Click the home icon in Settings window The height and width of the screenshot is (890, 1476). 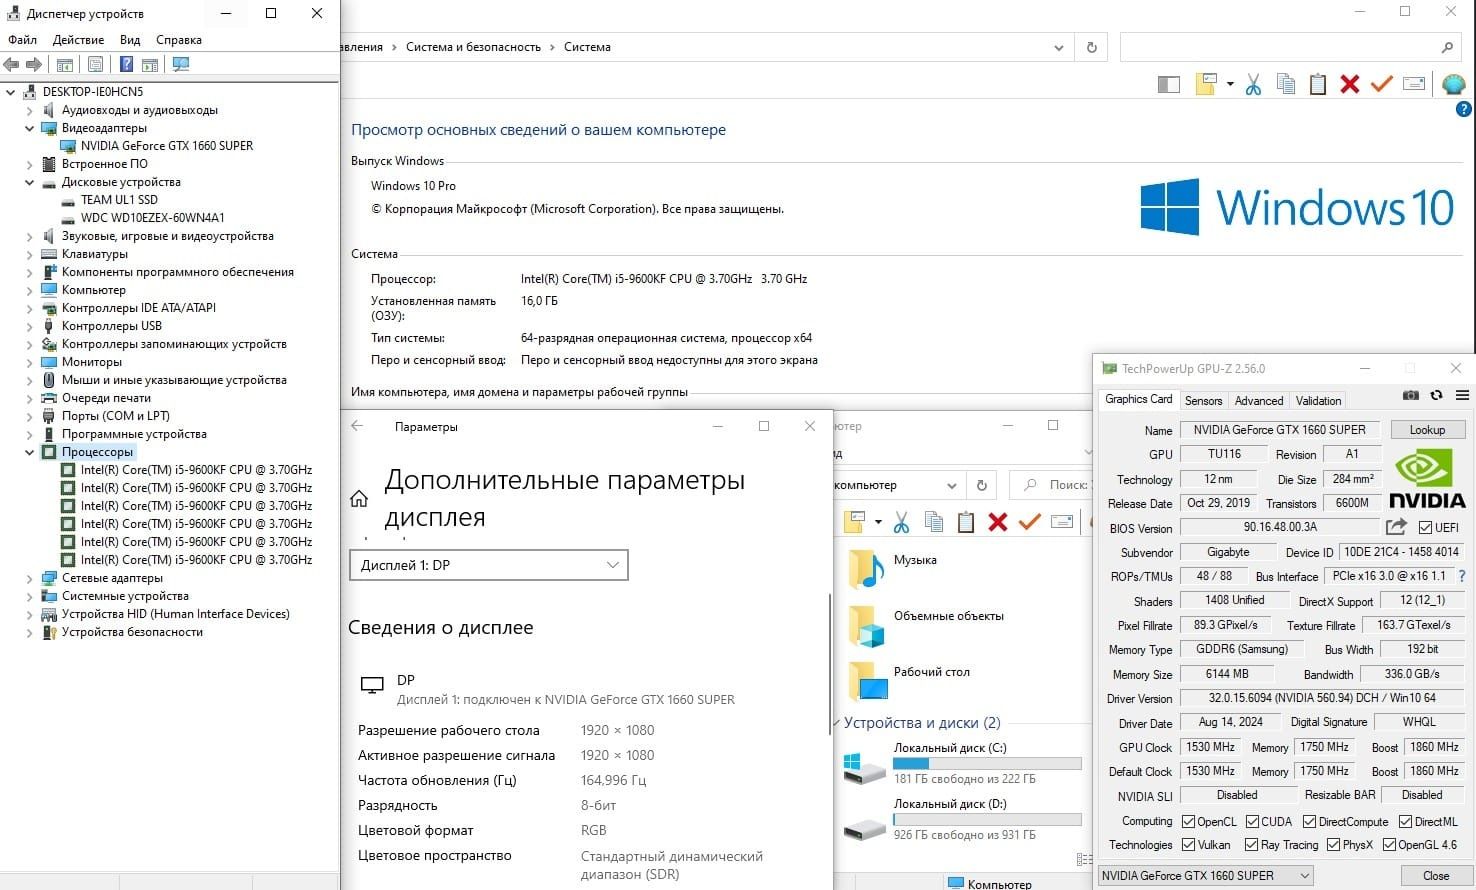[x=359, y=499]
